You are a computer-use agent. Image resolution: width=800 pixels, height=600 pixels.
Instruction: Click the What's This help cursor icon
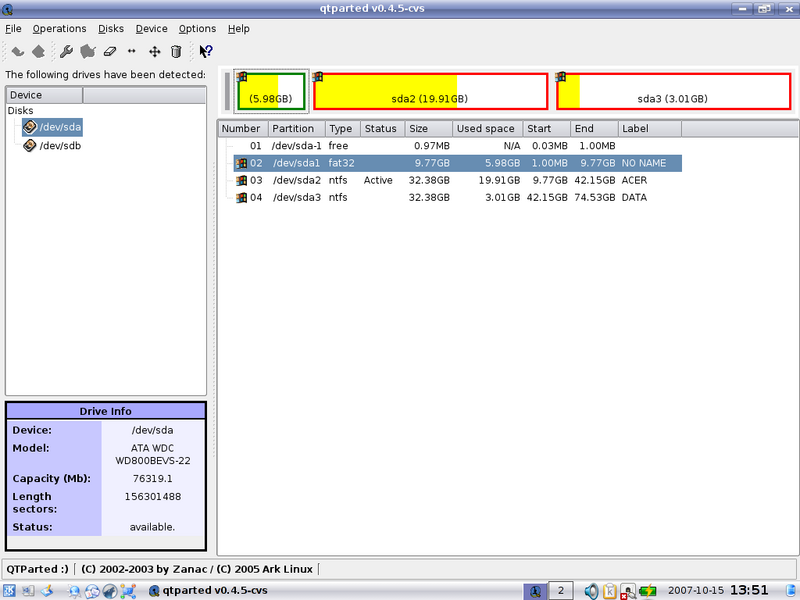coord(205,52)
